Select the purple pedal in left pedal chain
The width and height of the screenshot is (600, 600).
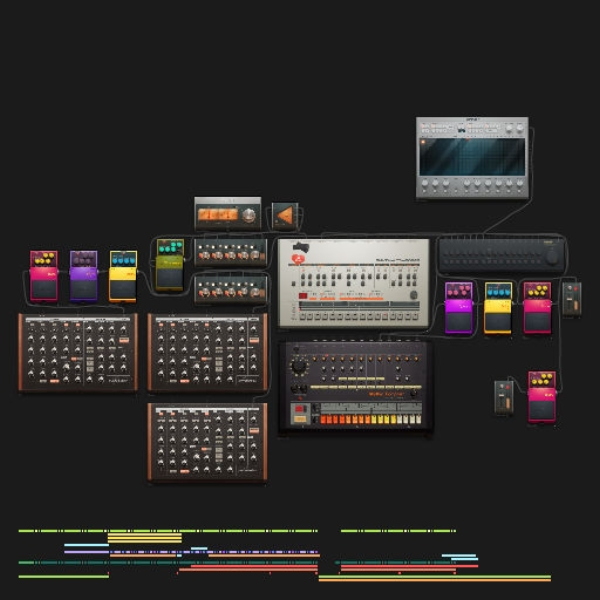tap(83, 276)
